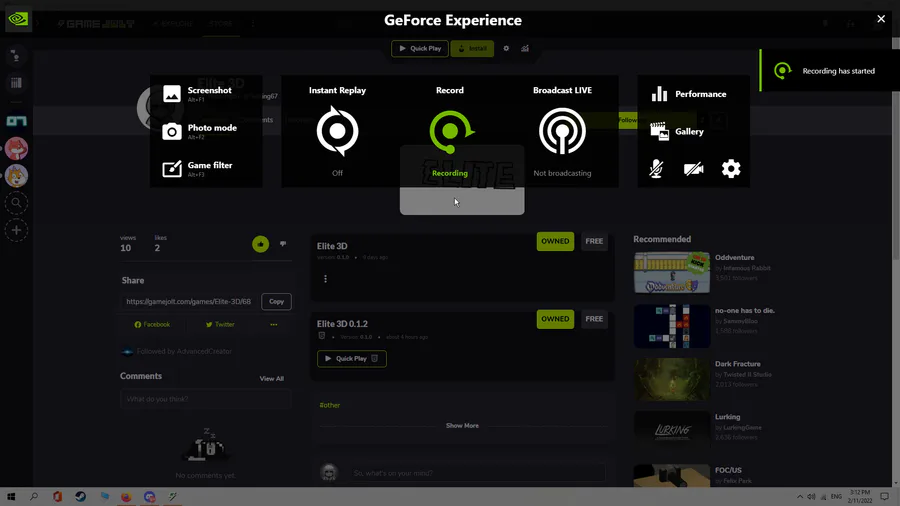Open the Game filter option

point(197,169)
